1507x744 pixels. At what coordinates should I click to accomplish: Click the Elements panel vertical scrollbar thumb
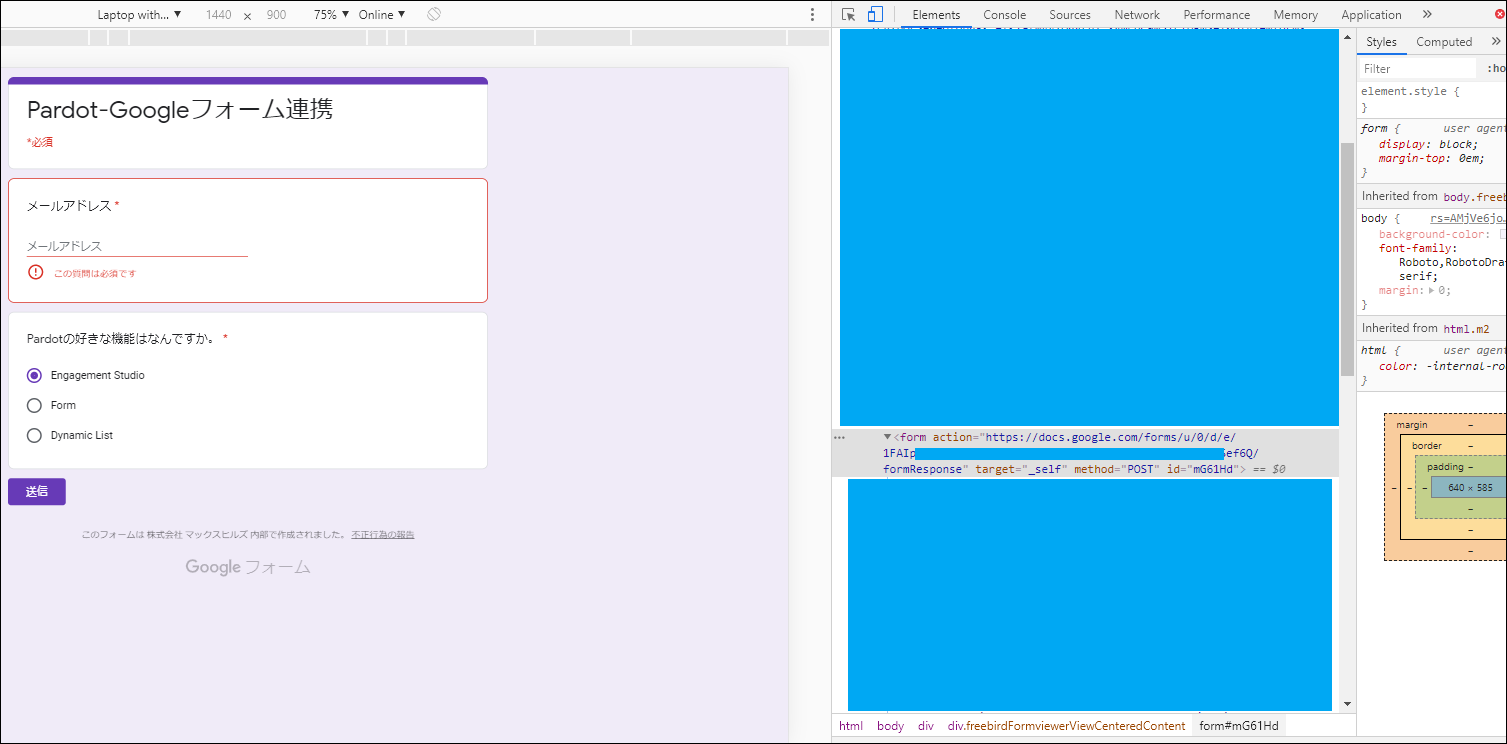click(x=1347, y=258)
